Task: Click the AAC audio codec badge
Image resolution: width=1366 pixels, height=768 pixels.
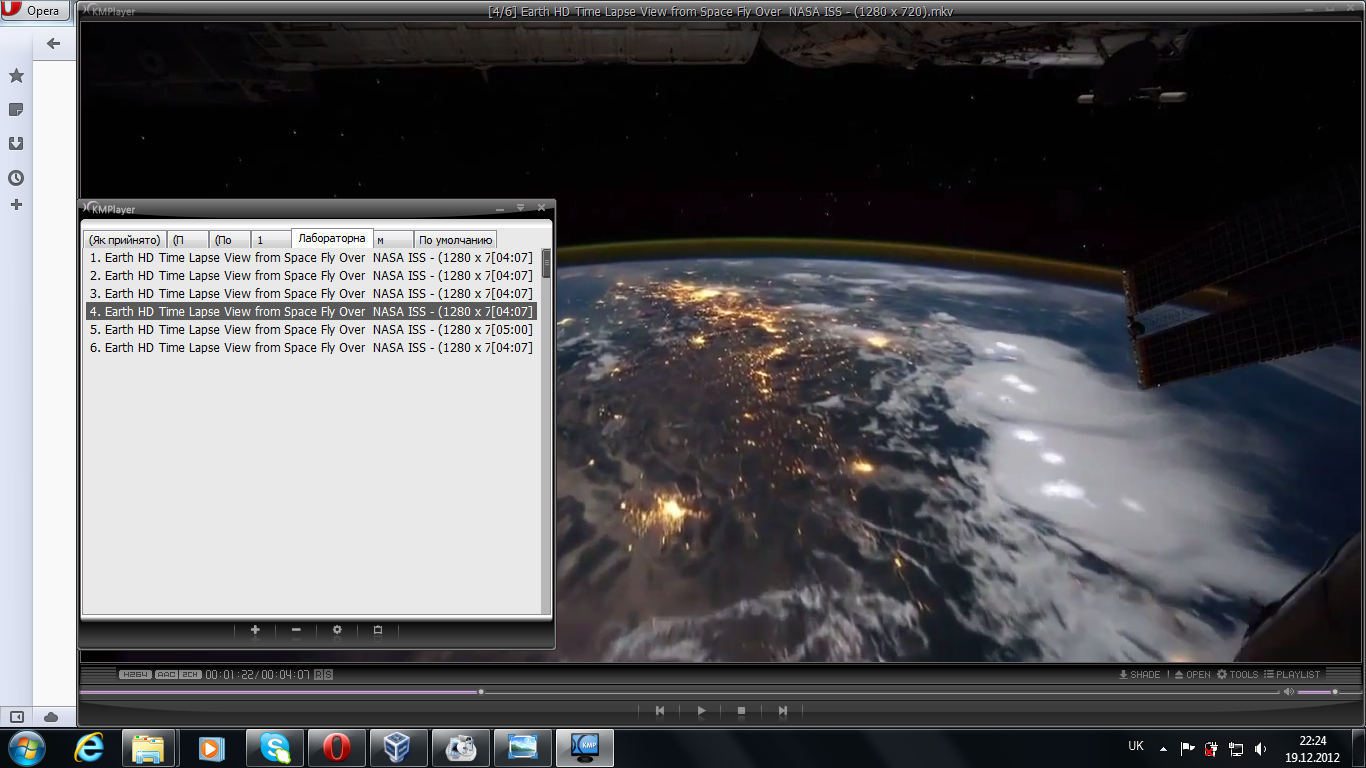Action: click(166, 675)
